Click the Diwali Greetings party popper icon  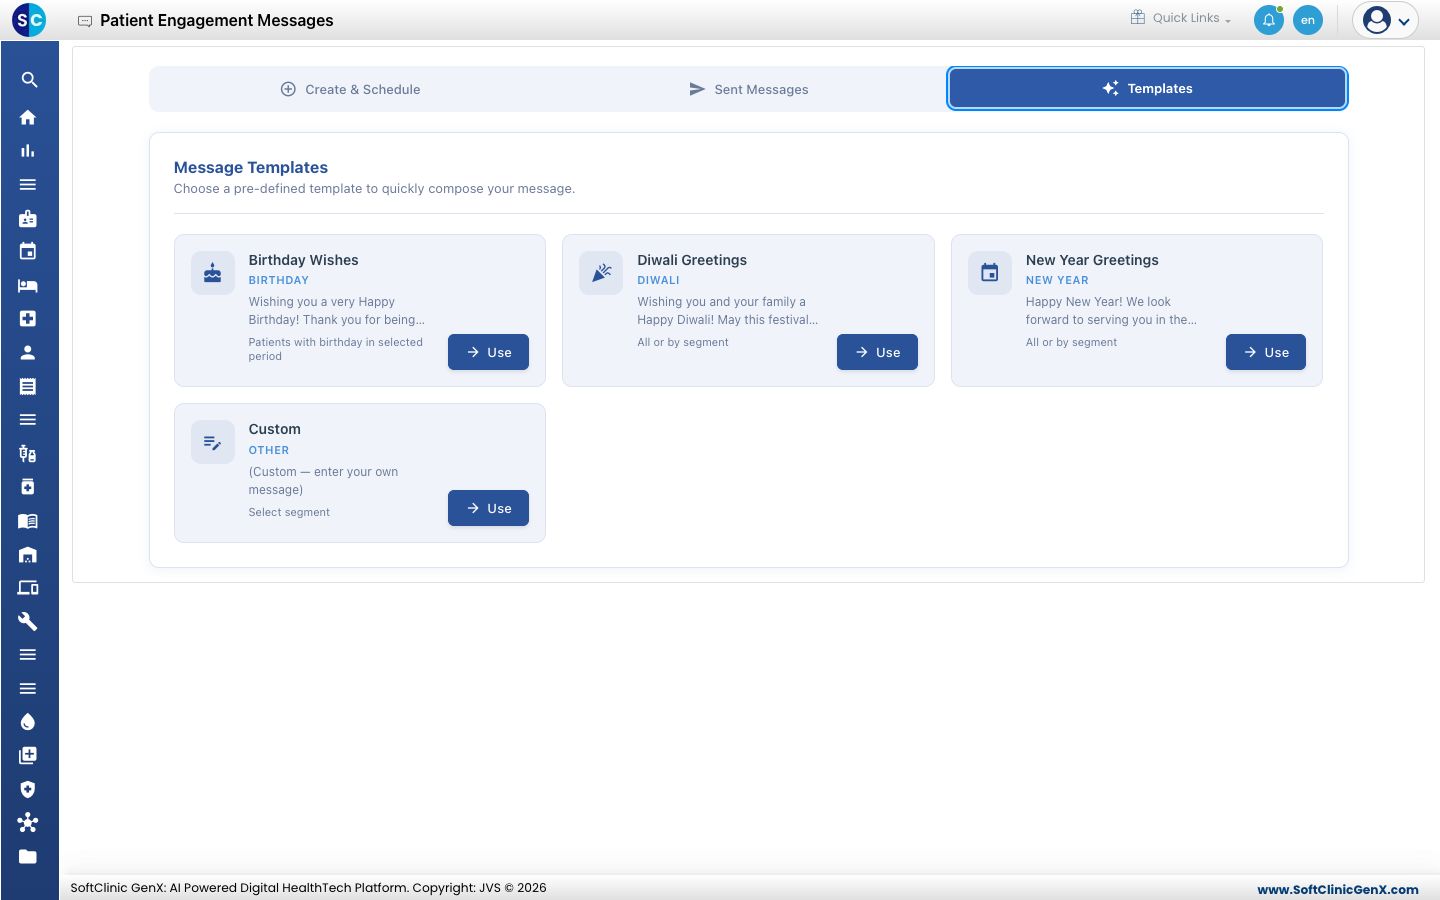[x=601, y=273]
